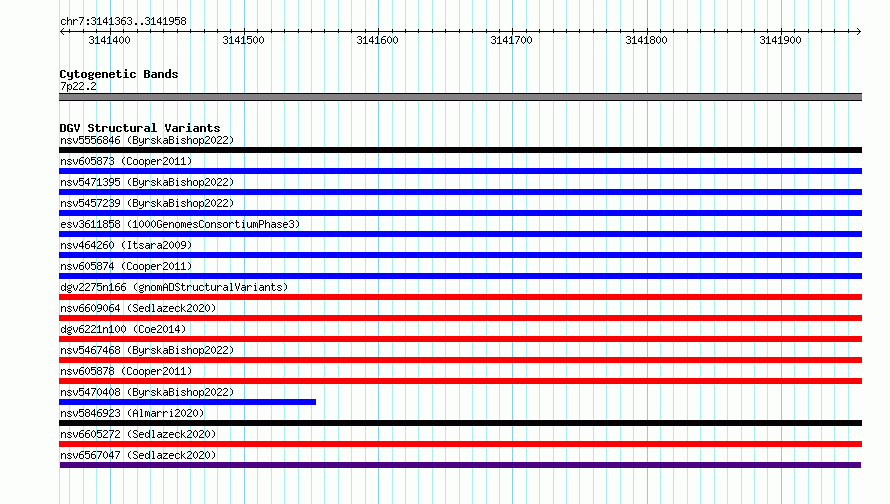Click ruler position 3141500
Viewport: 890px width, 504px height.
[x=244, y=40]
